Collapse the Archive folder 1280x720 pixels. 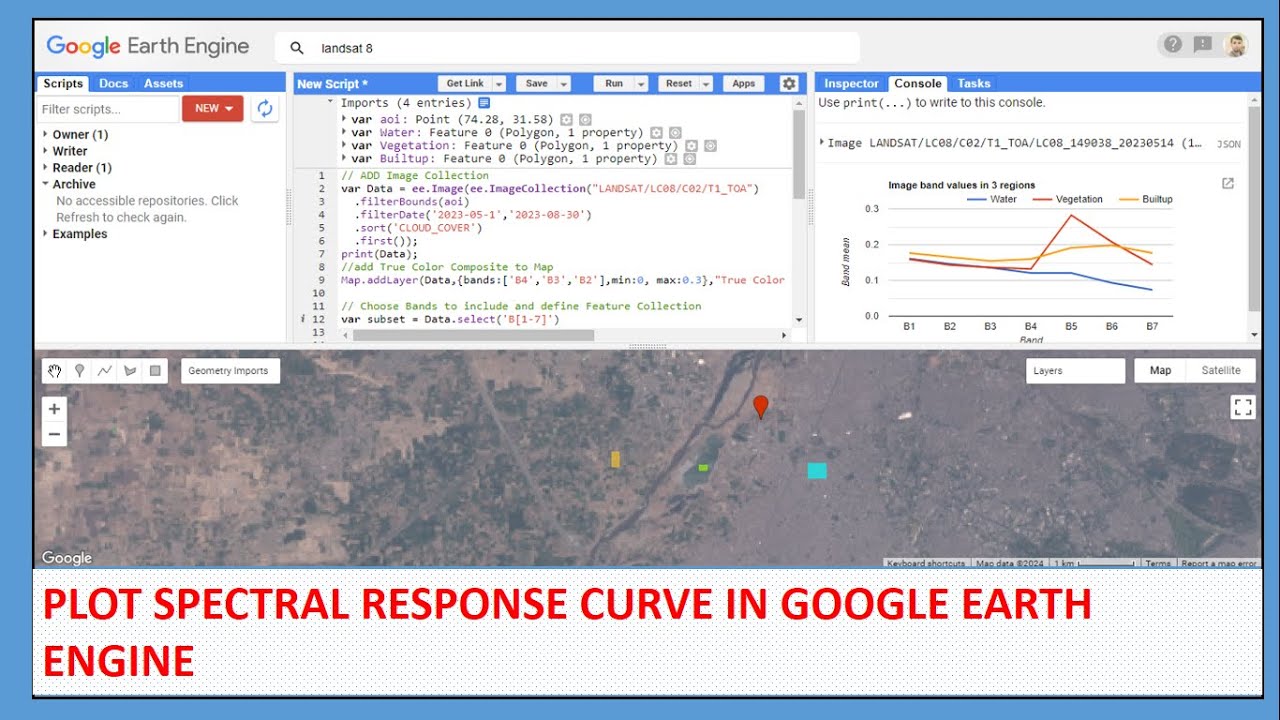(45, 184)
